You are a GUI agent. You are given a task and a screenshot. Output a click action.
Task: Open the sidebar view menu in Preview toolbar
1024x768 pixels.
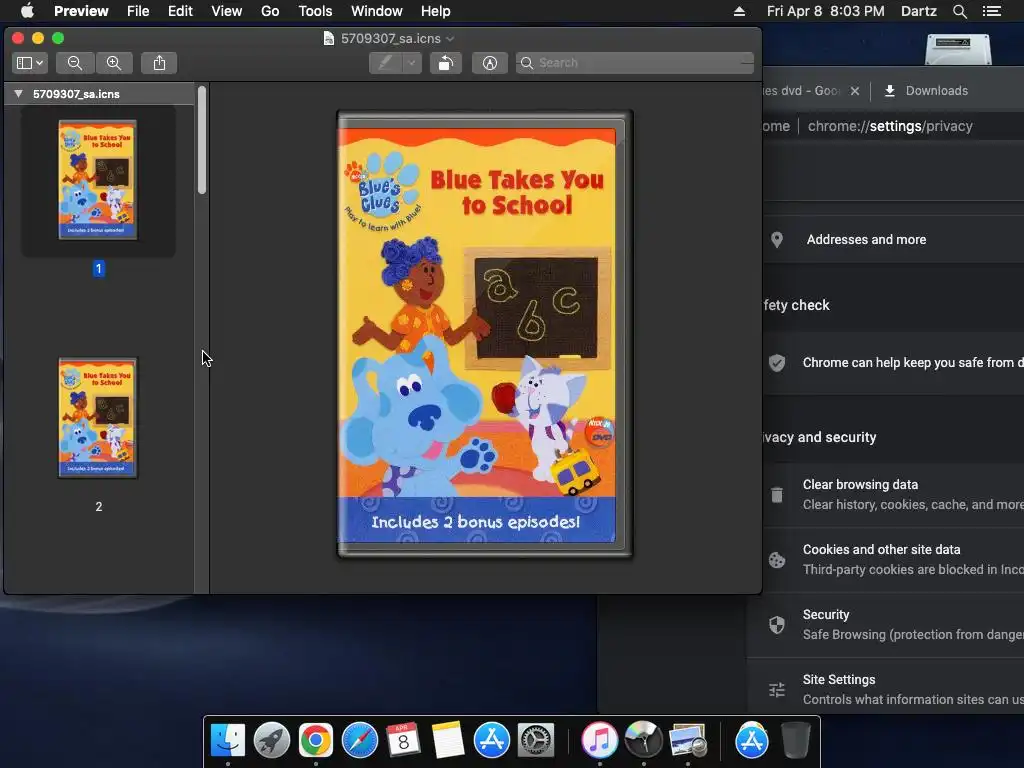pyautogui.click(x=29, y=63)
